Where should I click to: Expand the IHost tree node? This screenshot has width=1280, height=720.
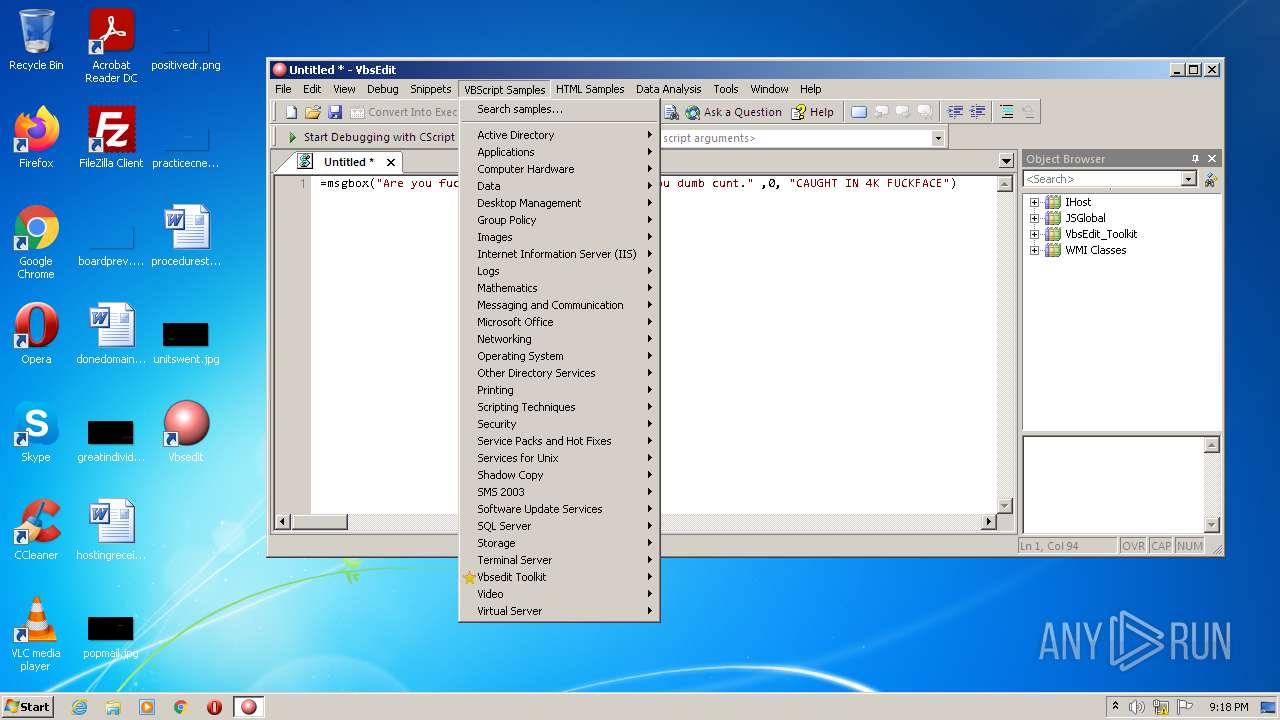pyautogui.click(x=1034, y=202)
